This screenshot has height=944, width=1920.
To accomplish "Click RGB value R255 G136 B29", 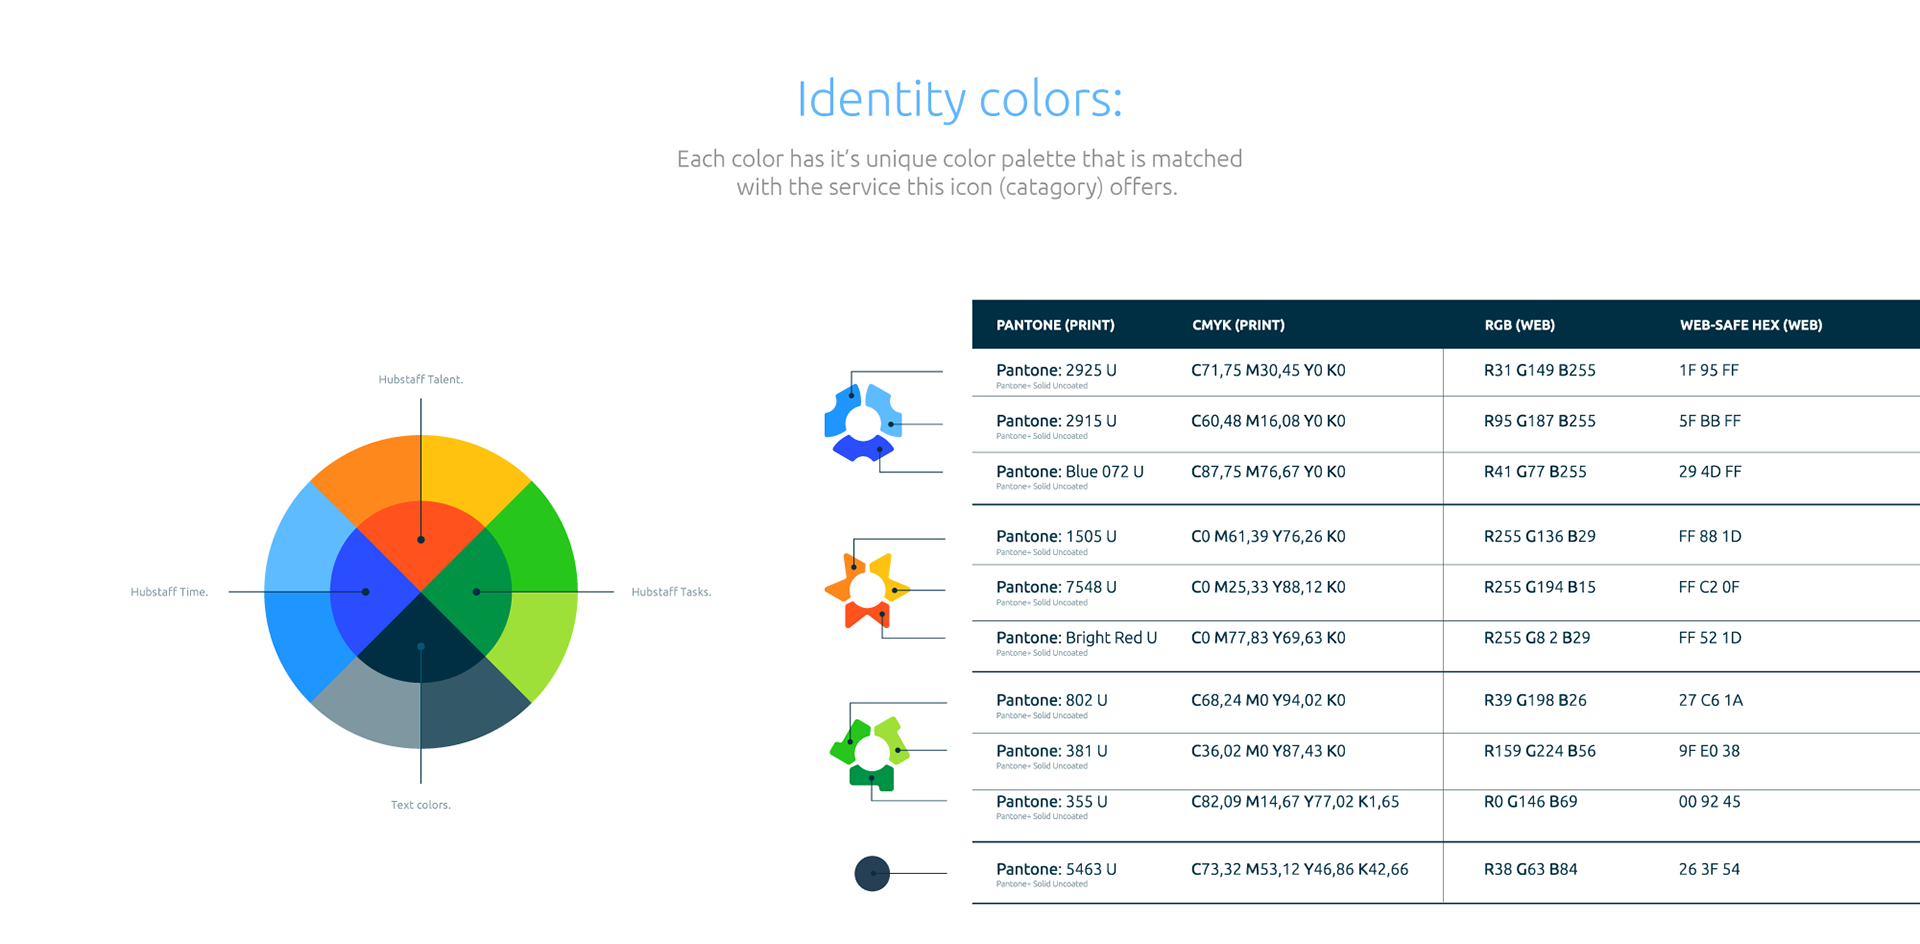I will click(1540, 536).
